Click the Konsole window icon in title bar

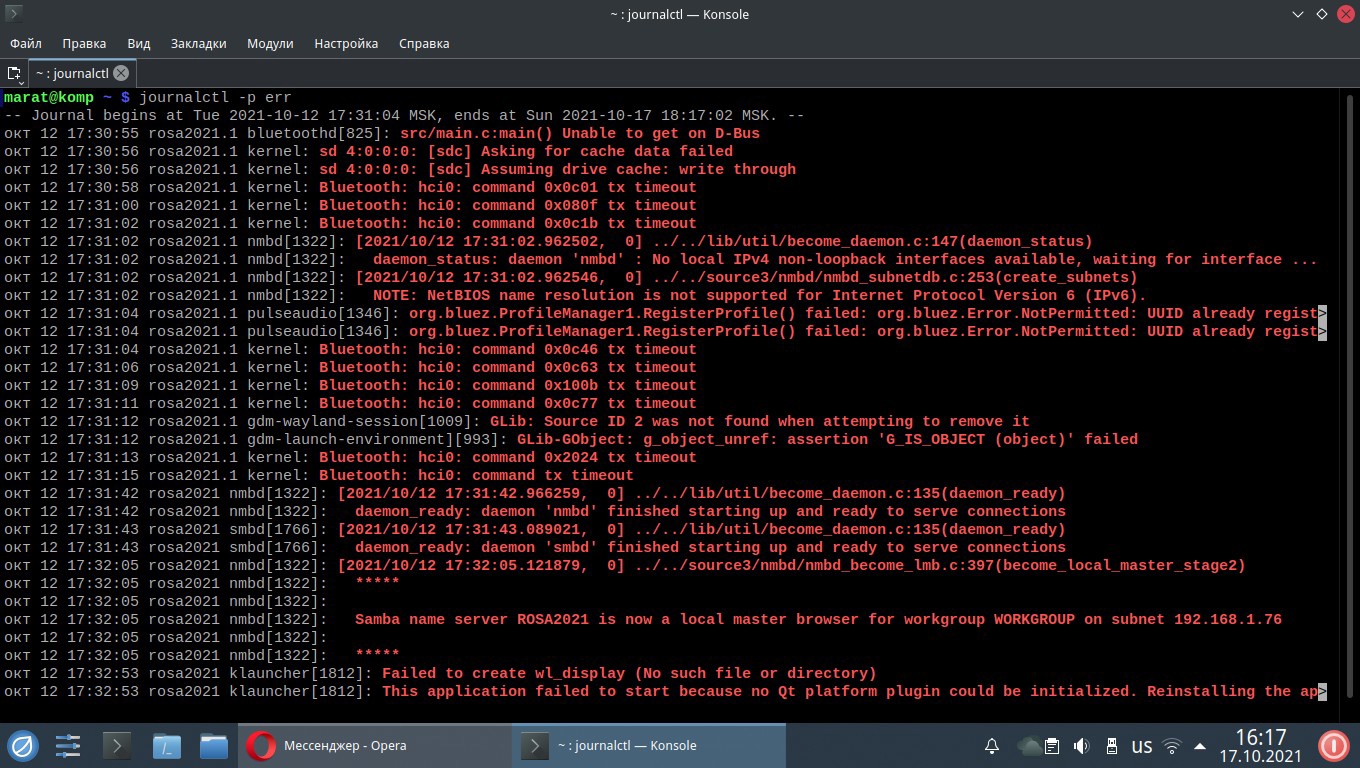14,14
